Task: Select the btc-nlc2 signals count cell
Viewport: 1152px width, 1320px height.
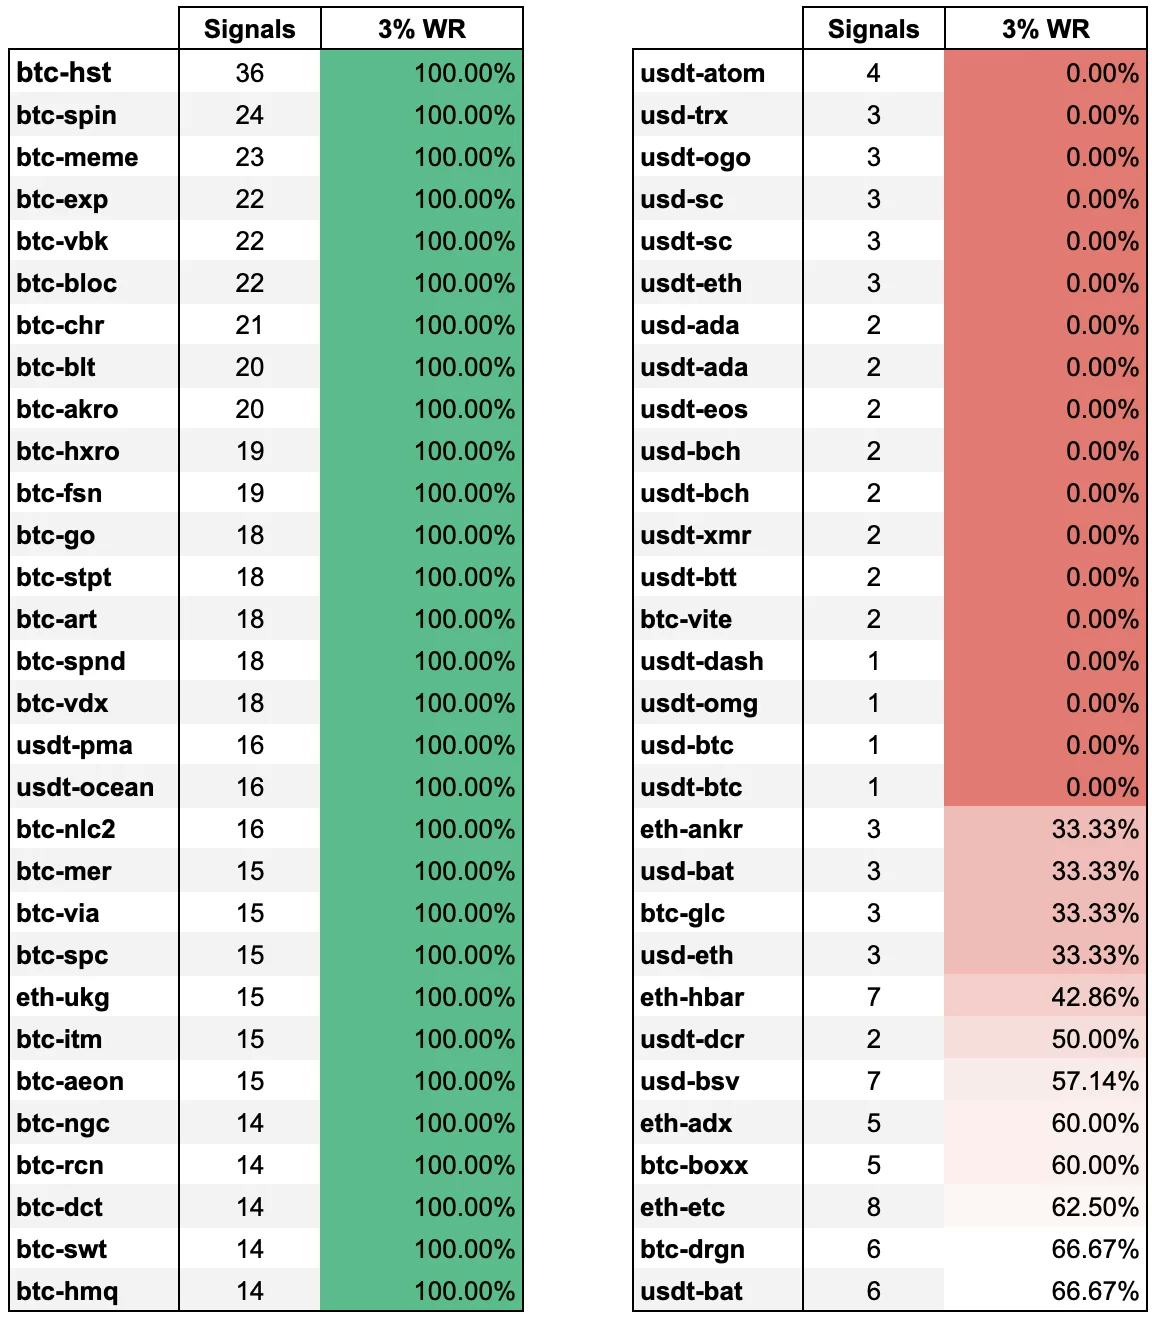Action: [249, 829]
